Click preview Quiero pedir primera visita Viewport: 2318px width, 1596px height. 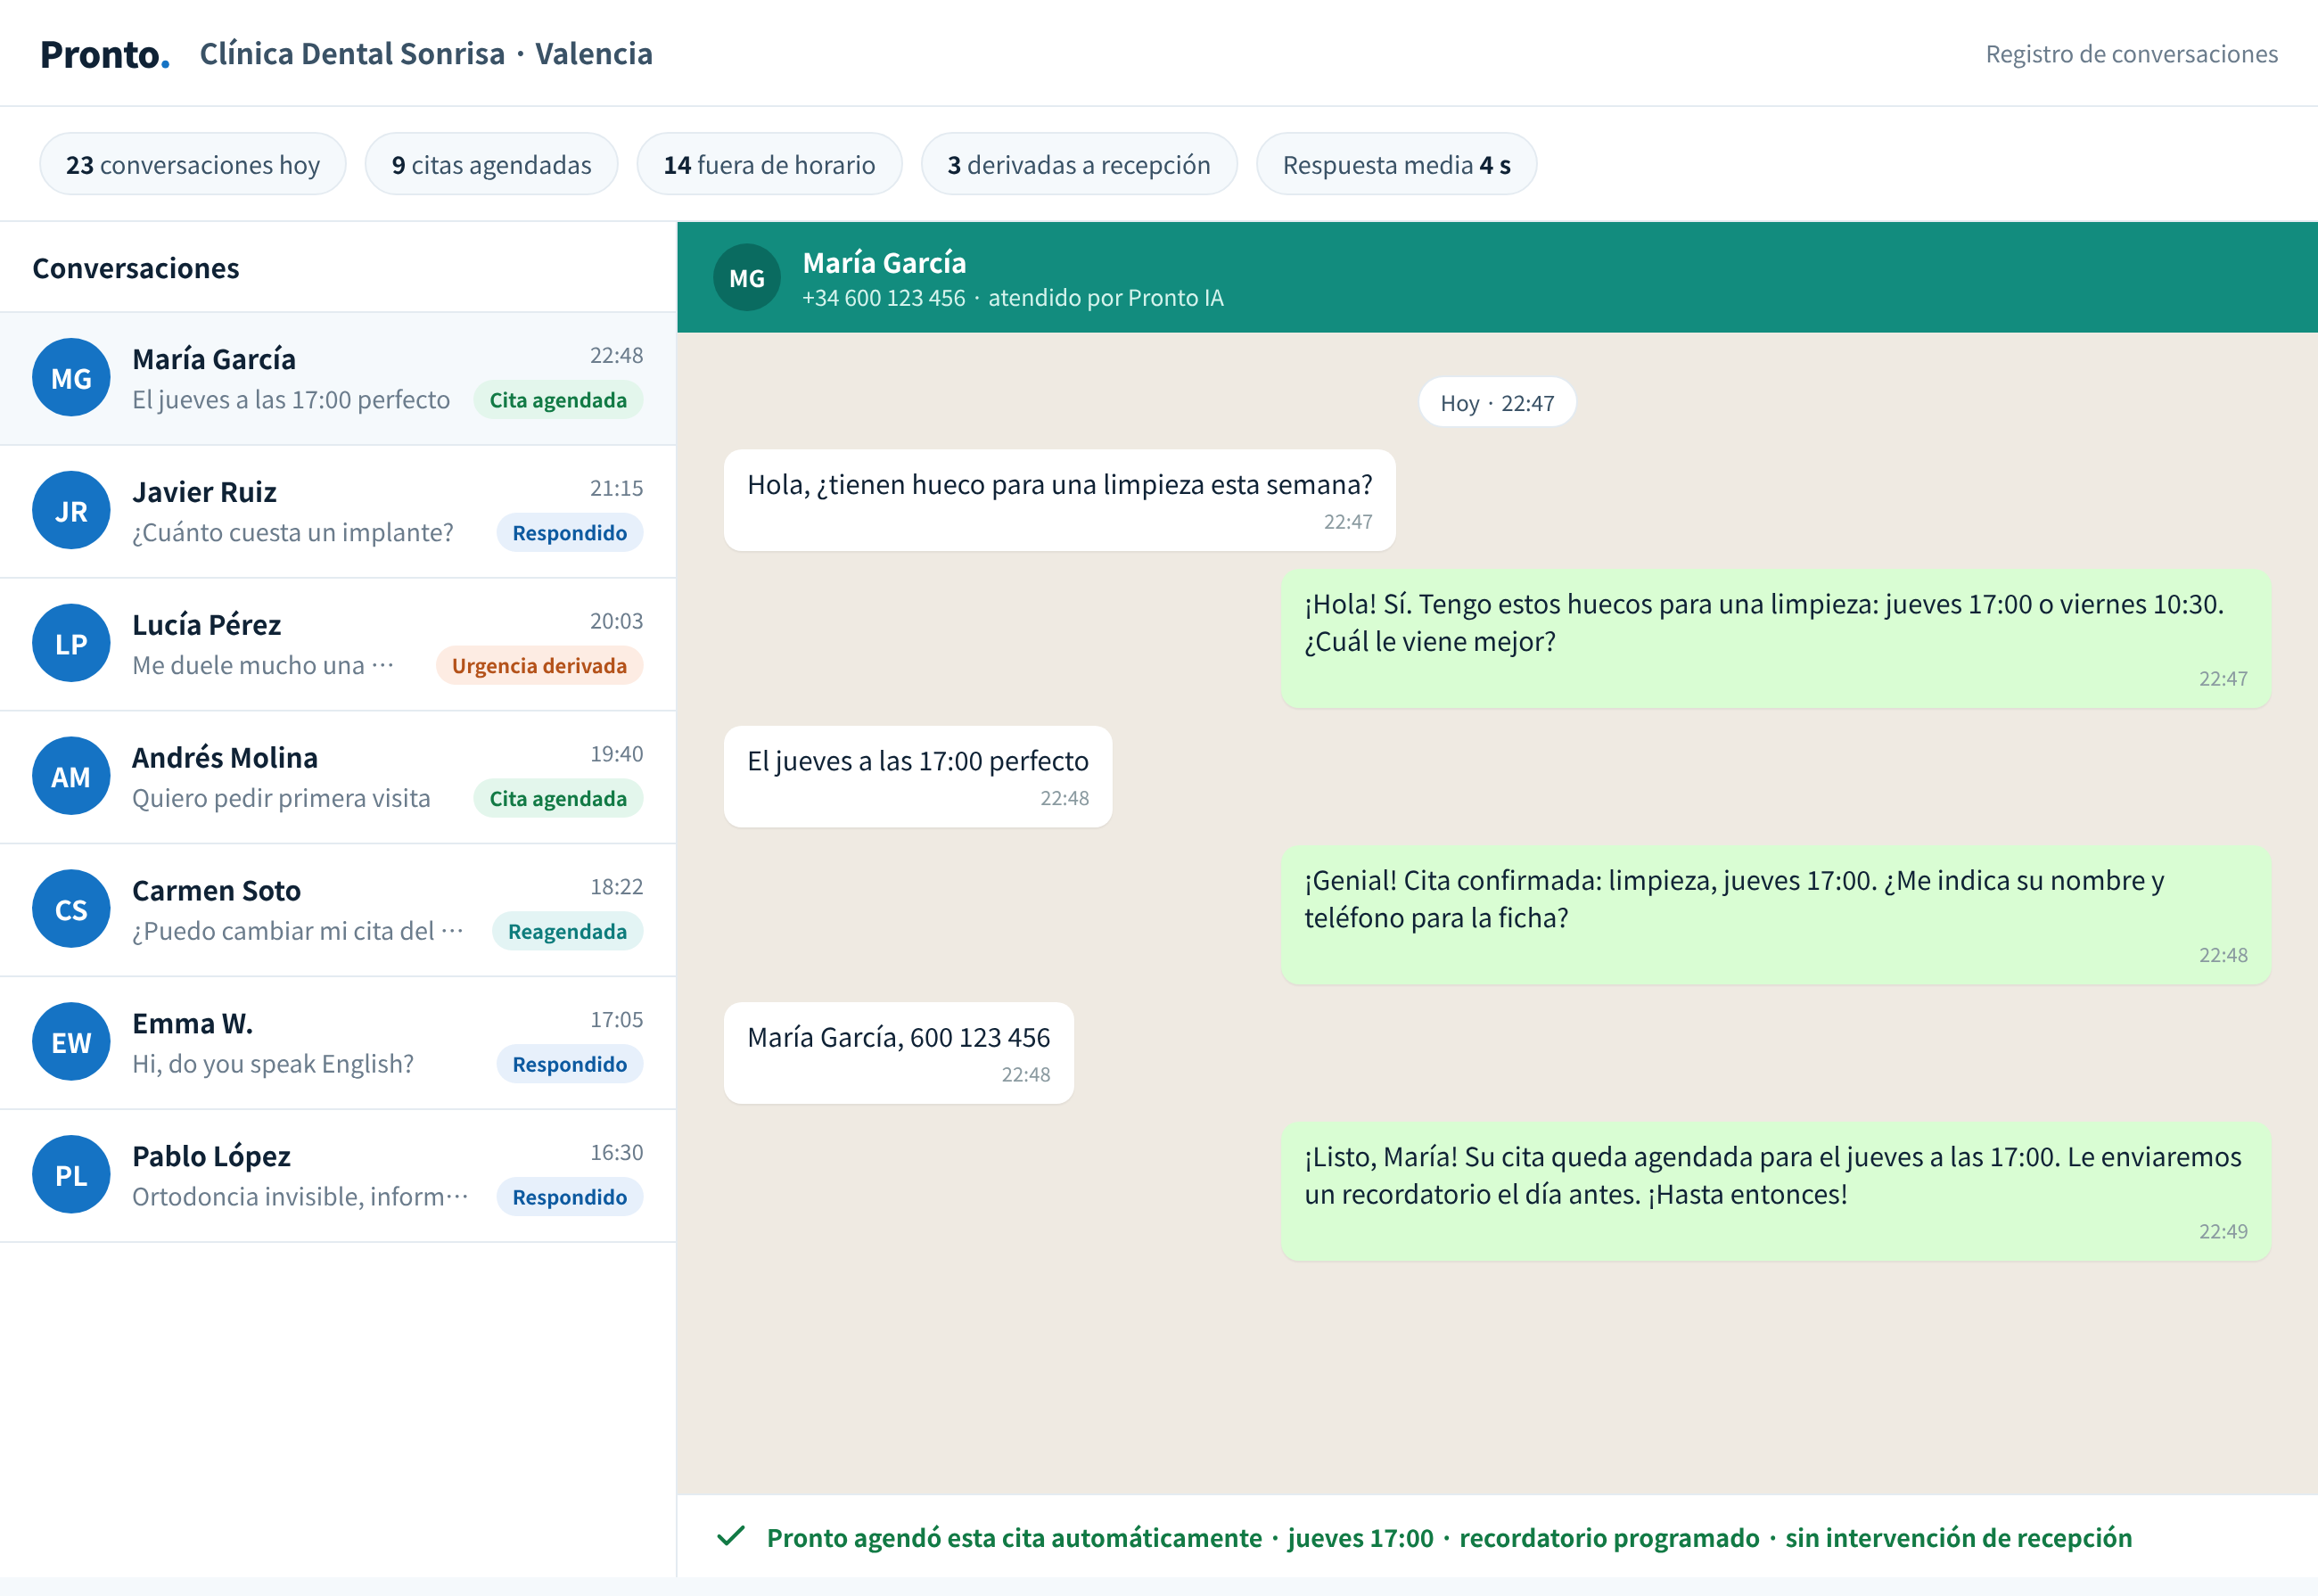point(281,799)
